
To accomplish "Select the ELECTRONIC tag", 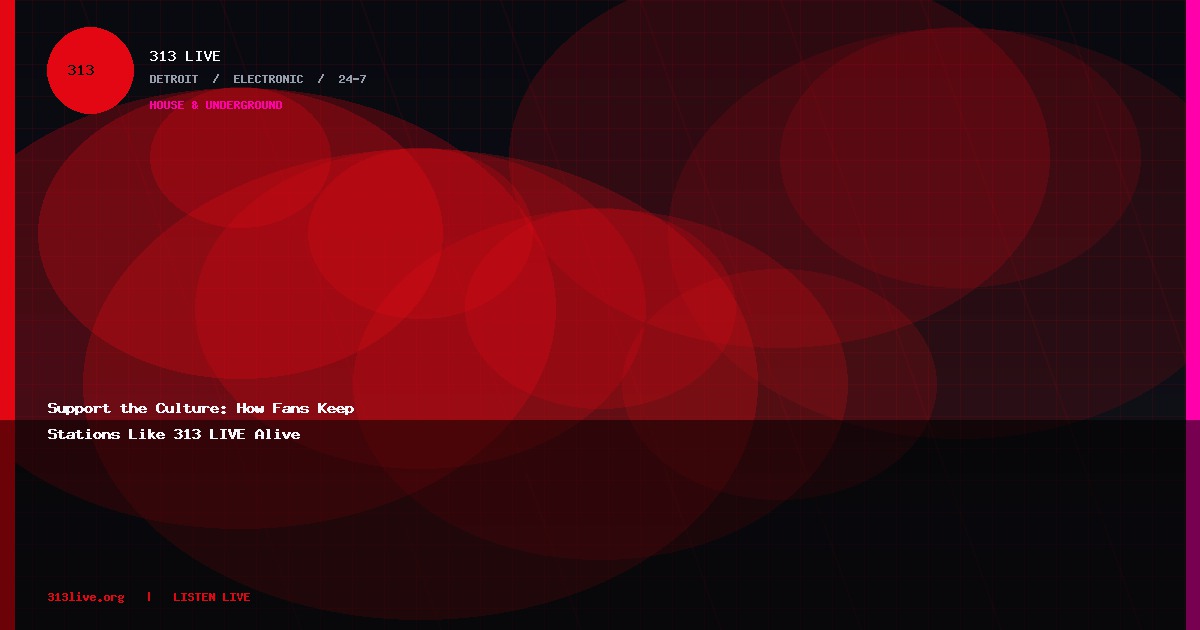I will [268, 79].
